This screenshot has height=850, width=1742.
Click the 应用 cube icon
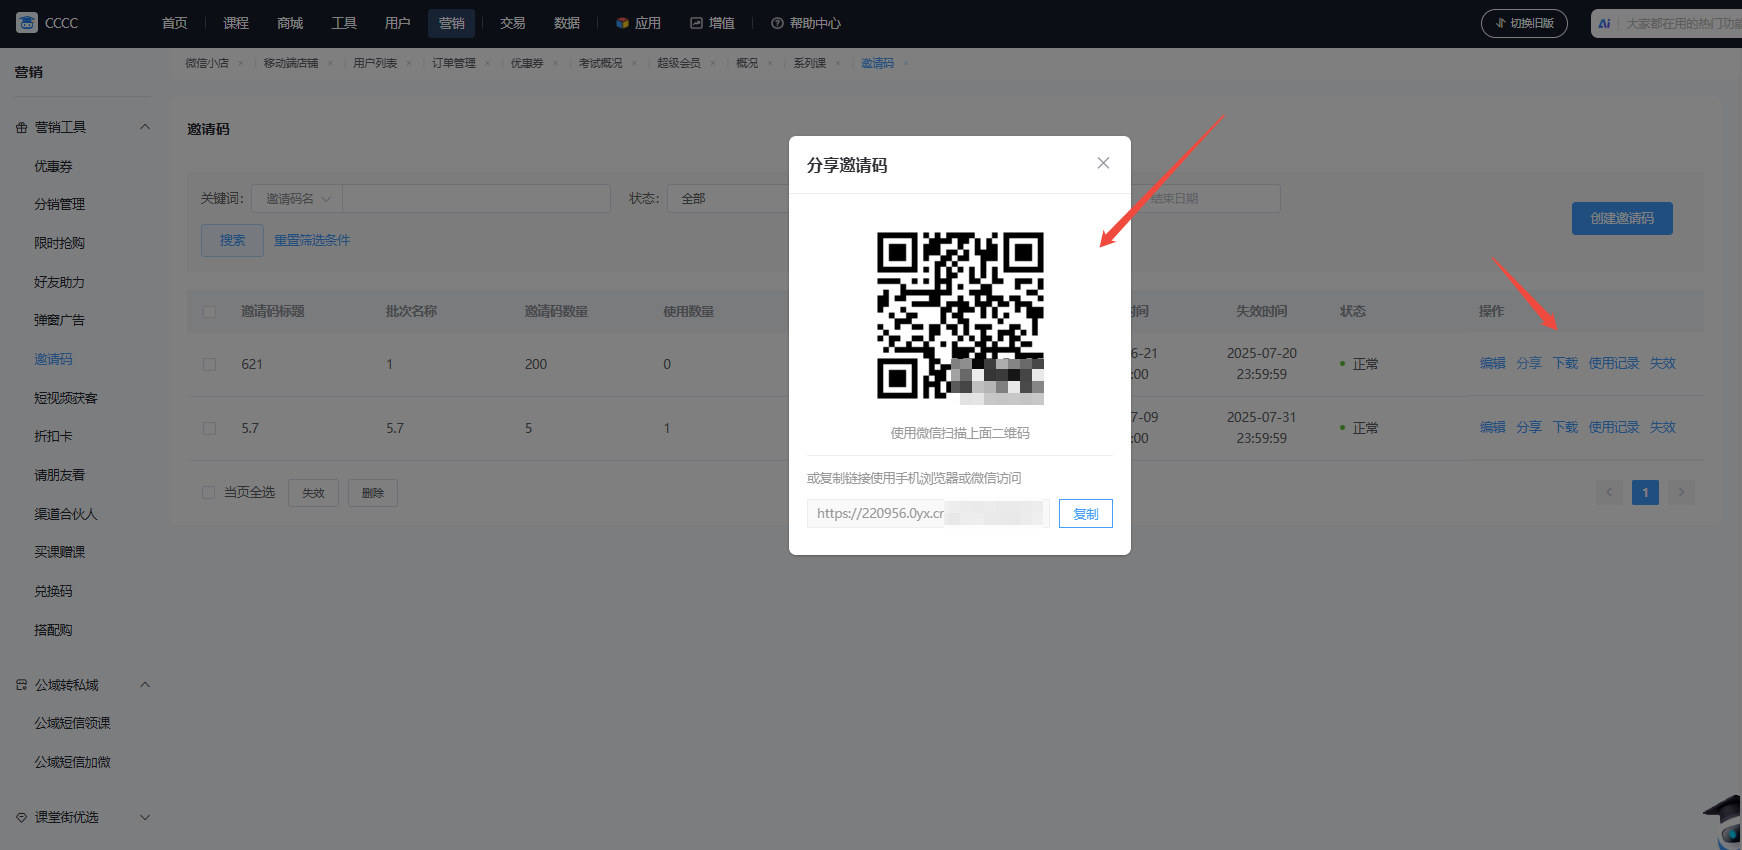click(622, 23)
